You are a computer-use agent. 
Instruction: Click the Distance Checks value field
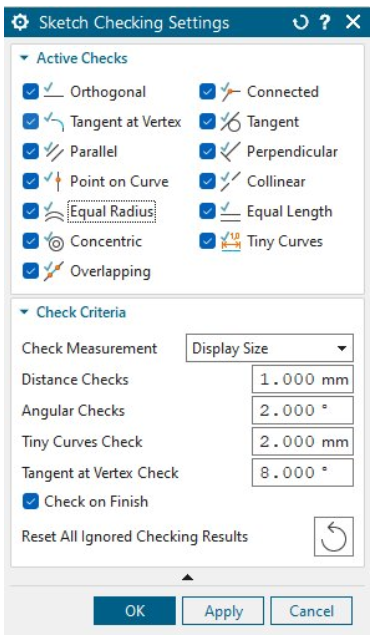tap(302, 379)
